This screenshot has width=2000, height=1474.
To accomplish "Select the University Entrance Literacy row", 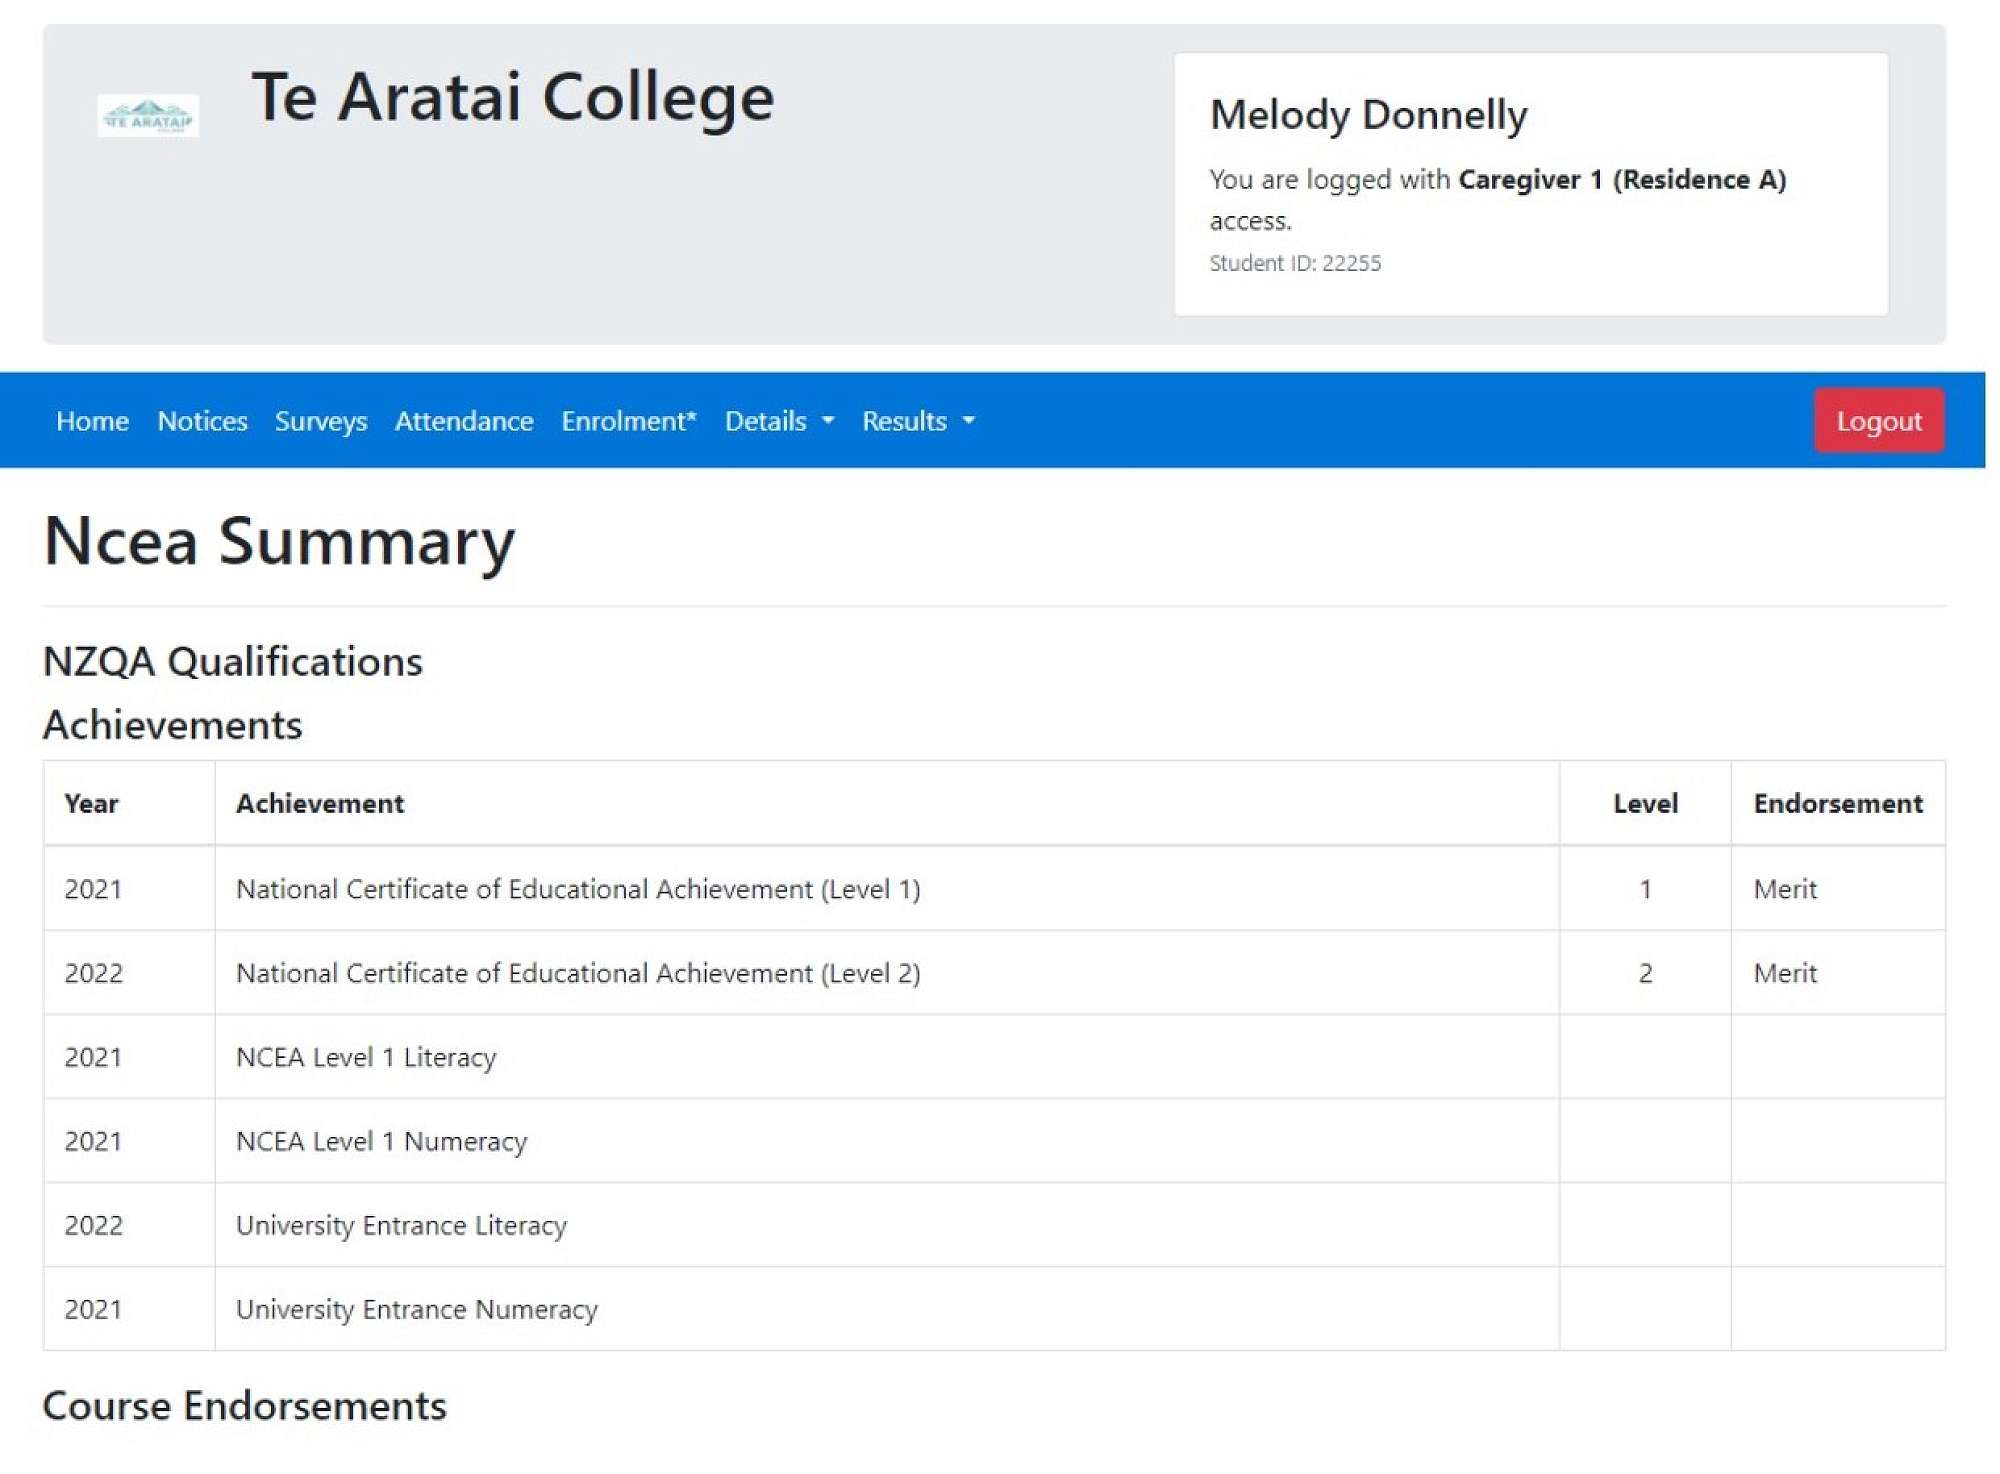I will 401,1225.
